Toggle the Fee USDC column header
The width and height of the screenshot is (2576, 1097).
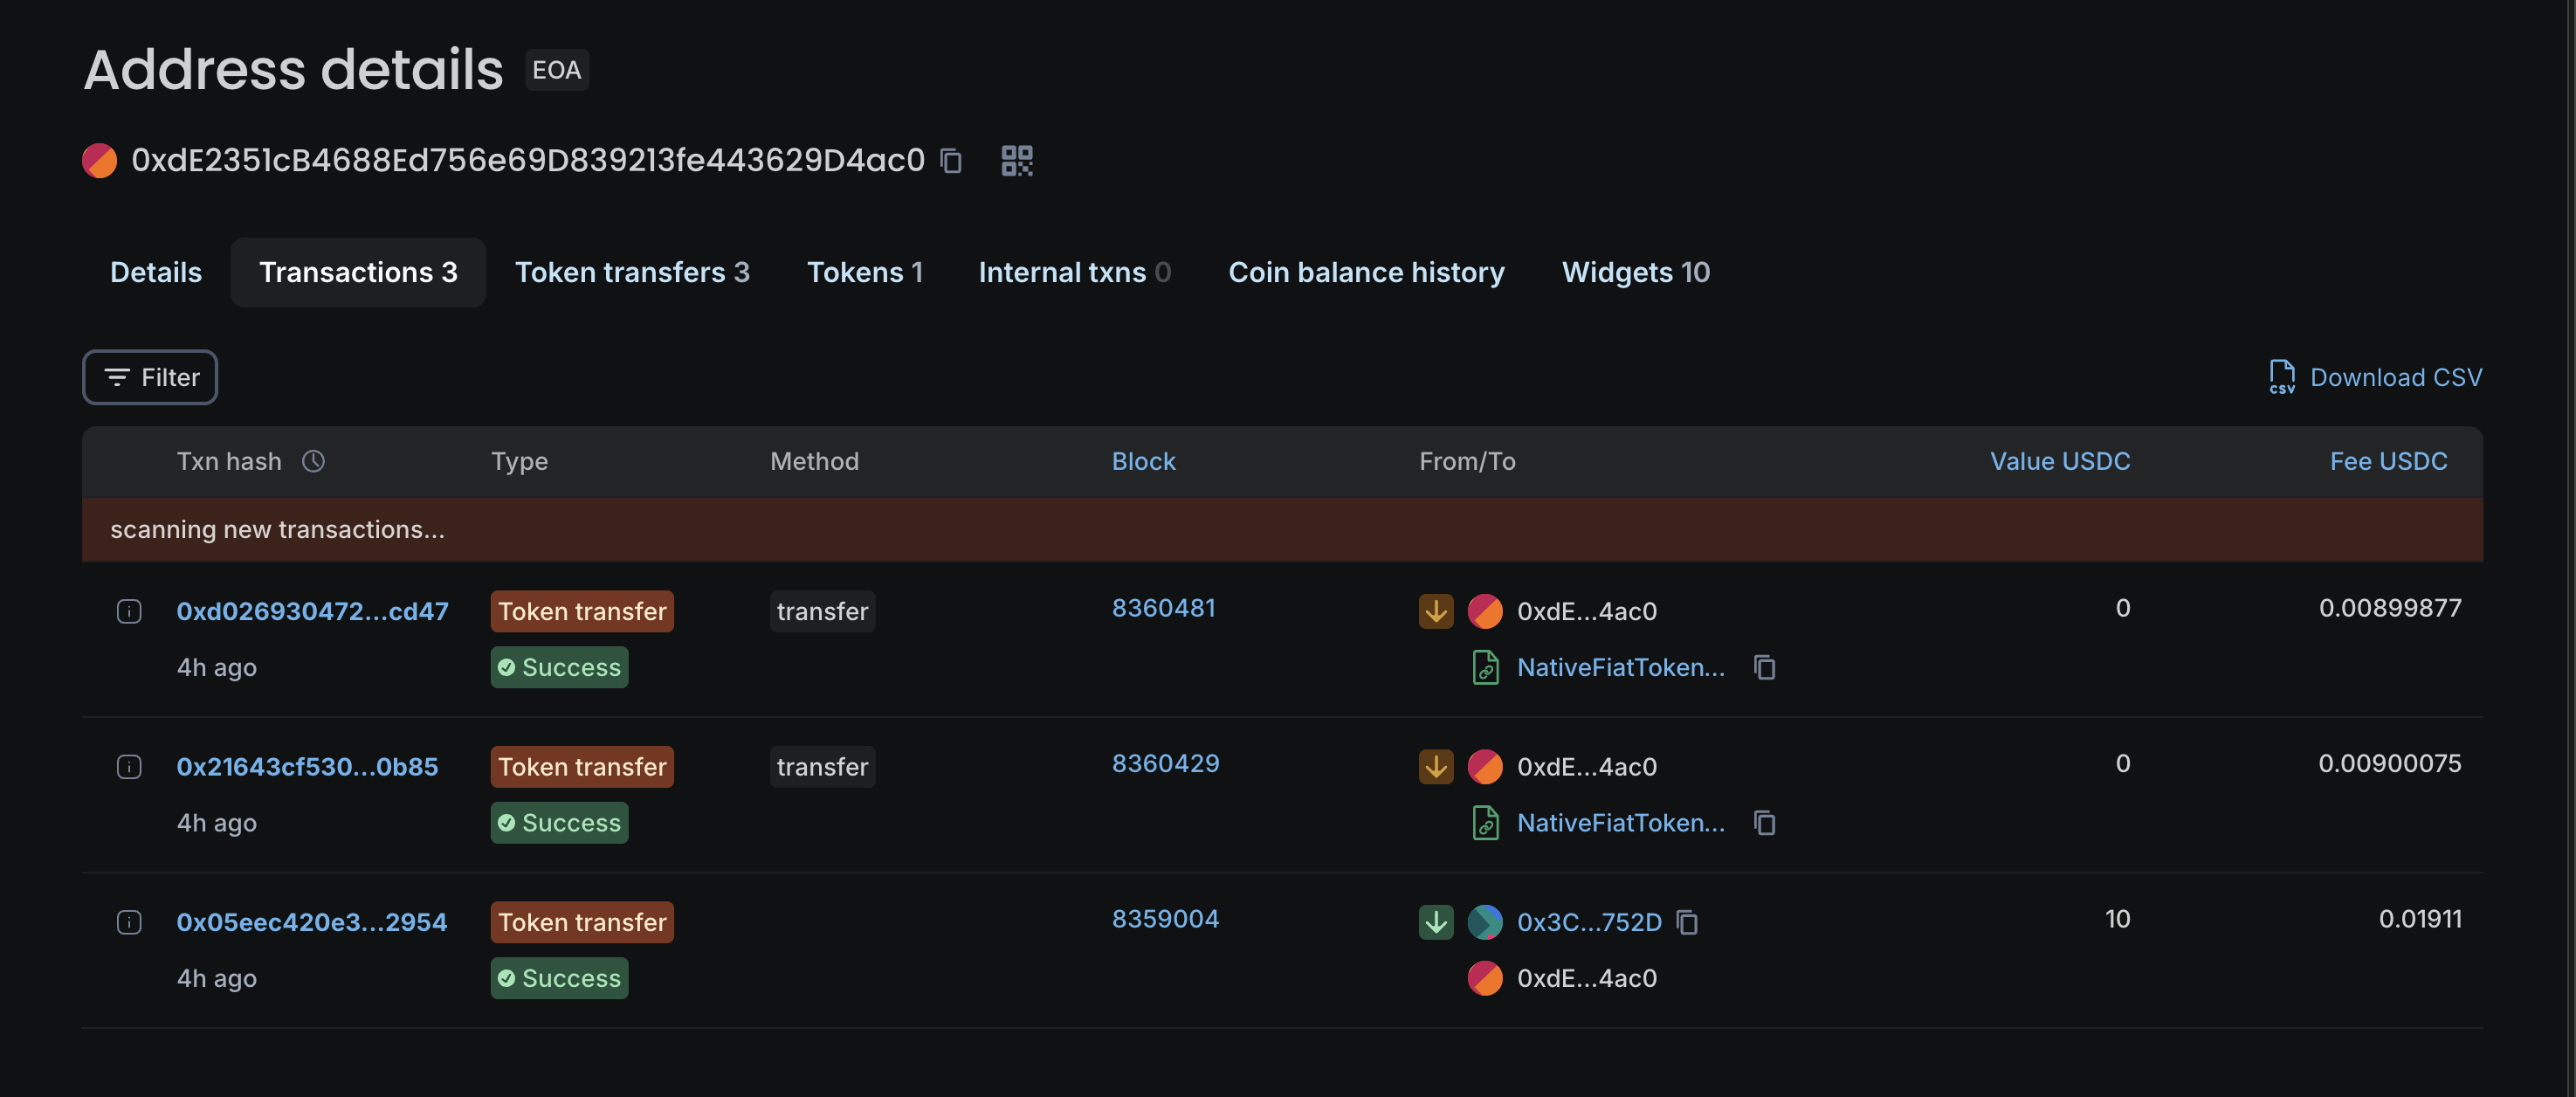[x=2388, y=461]
